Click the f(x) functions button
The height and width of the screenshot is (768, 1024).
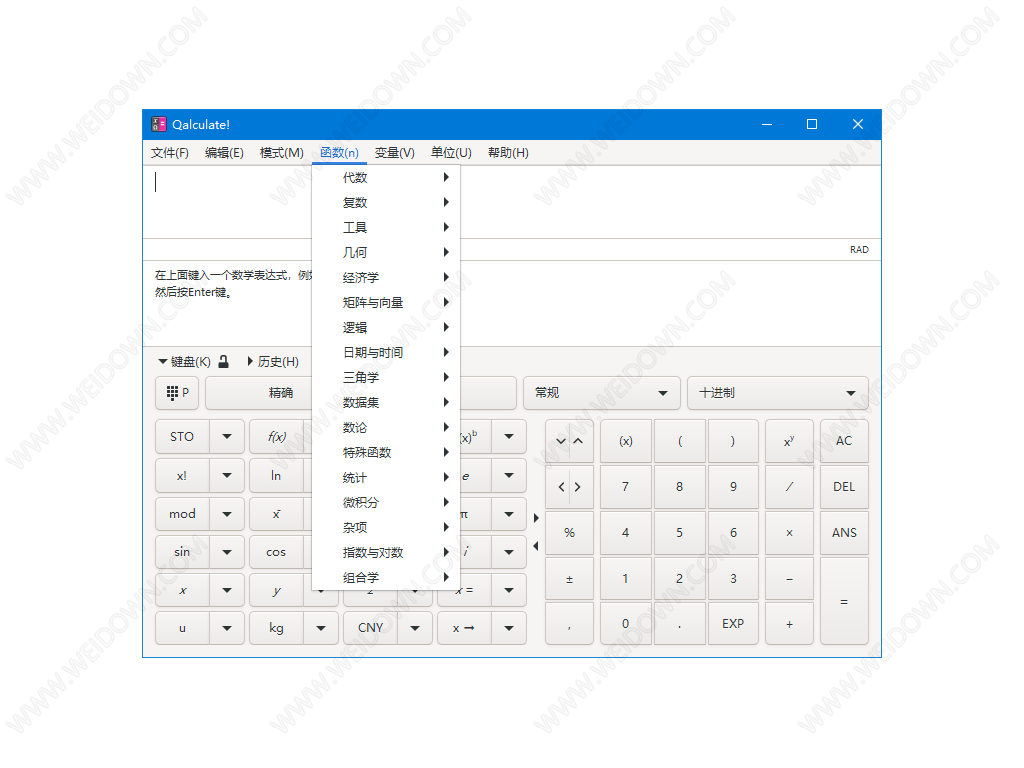[x=276, y=436]
